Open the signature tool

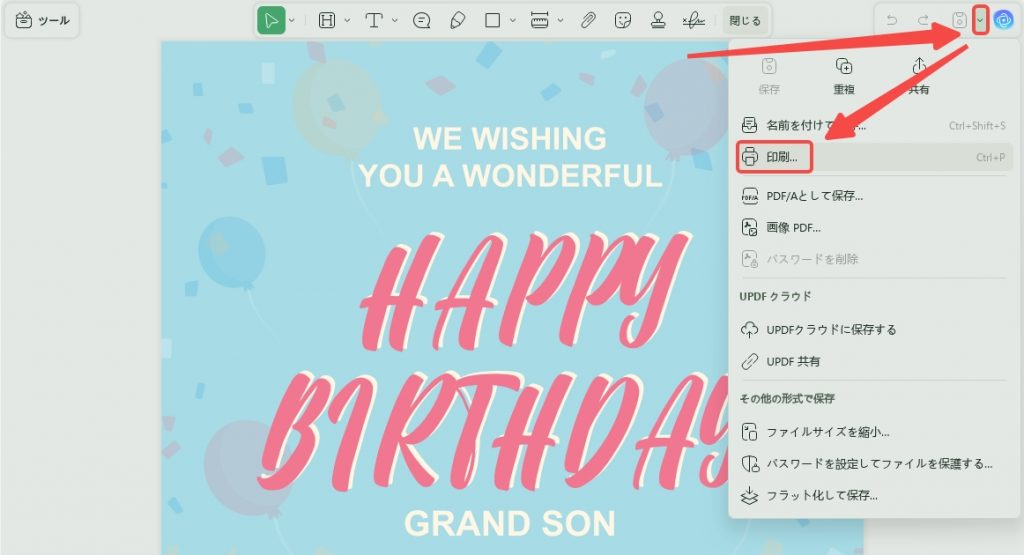pos(694,21)
